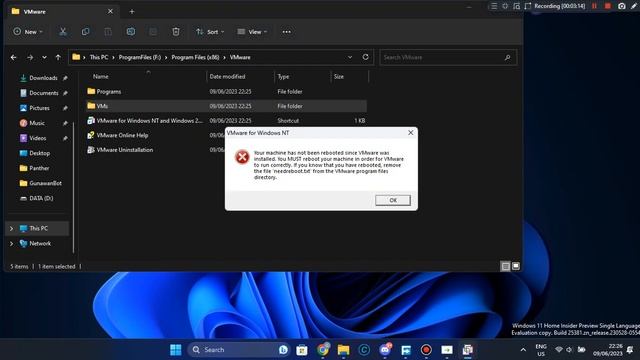The width and height of the screenshot is (640, 360).
Task: Open the recorder menu list icon
Action: (494, 6)
